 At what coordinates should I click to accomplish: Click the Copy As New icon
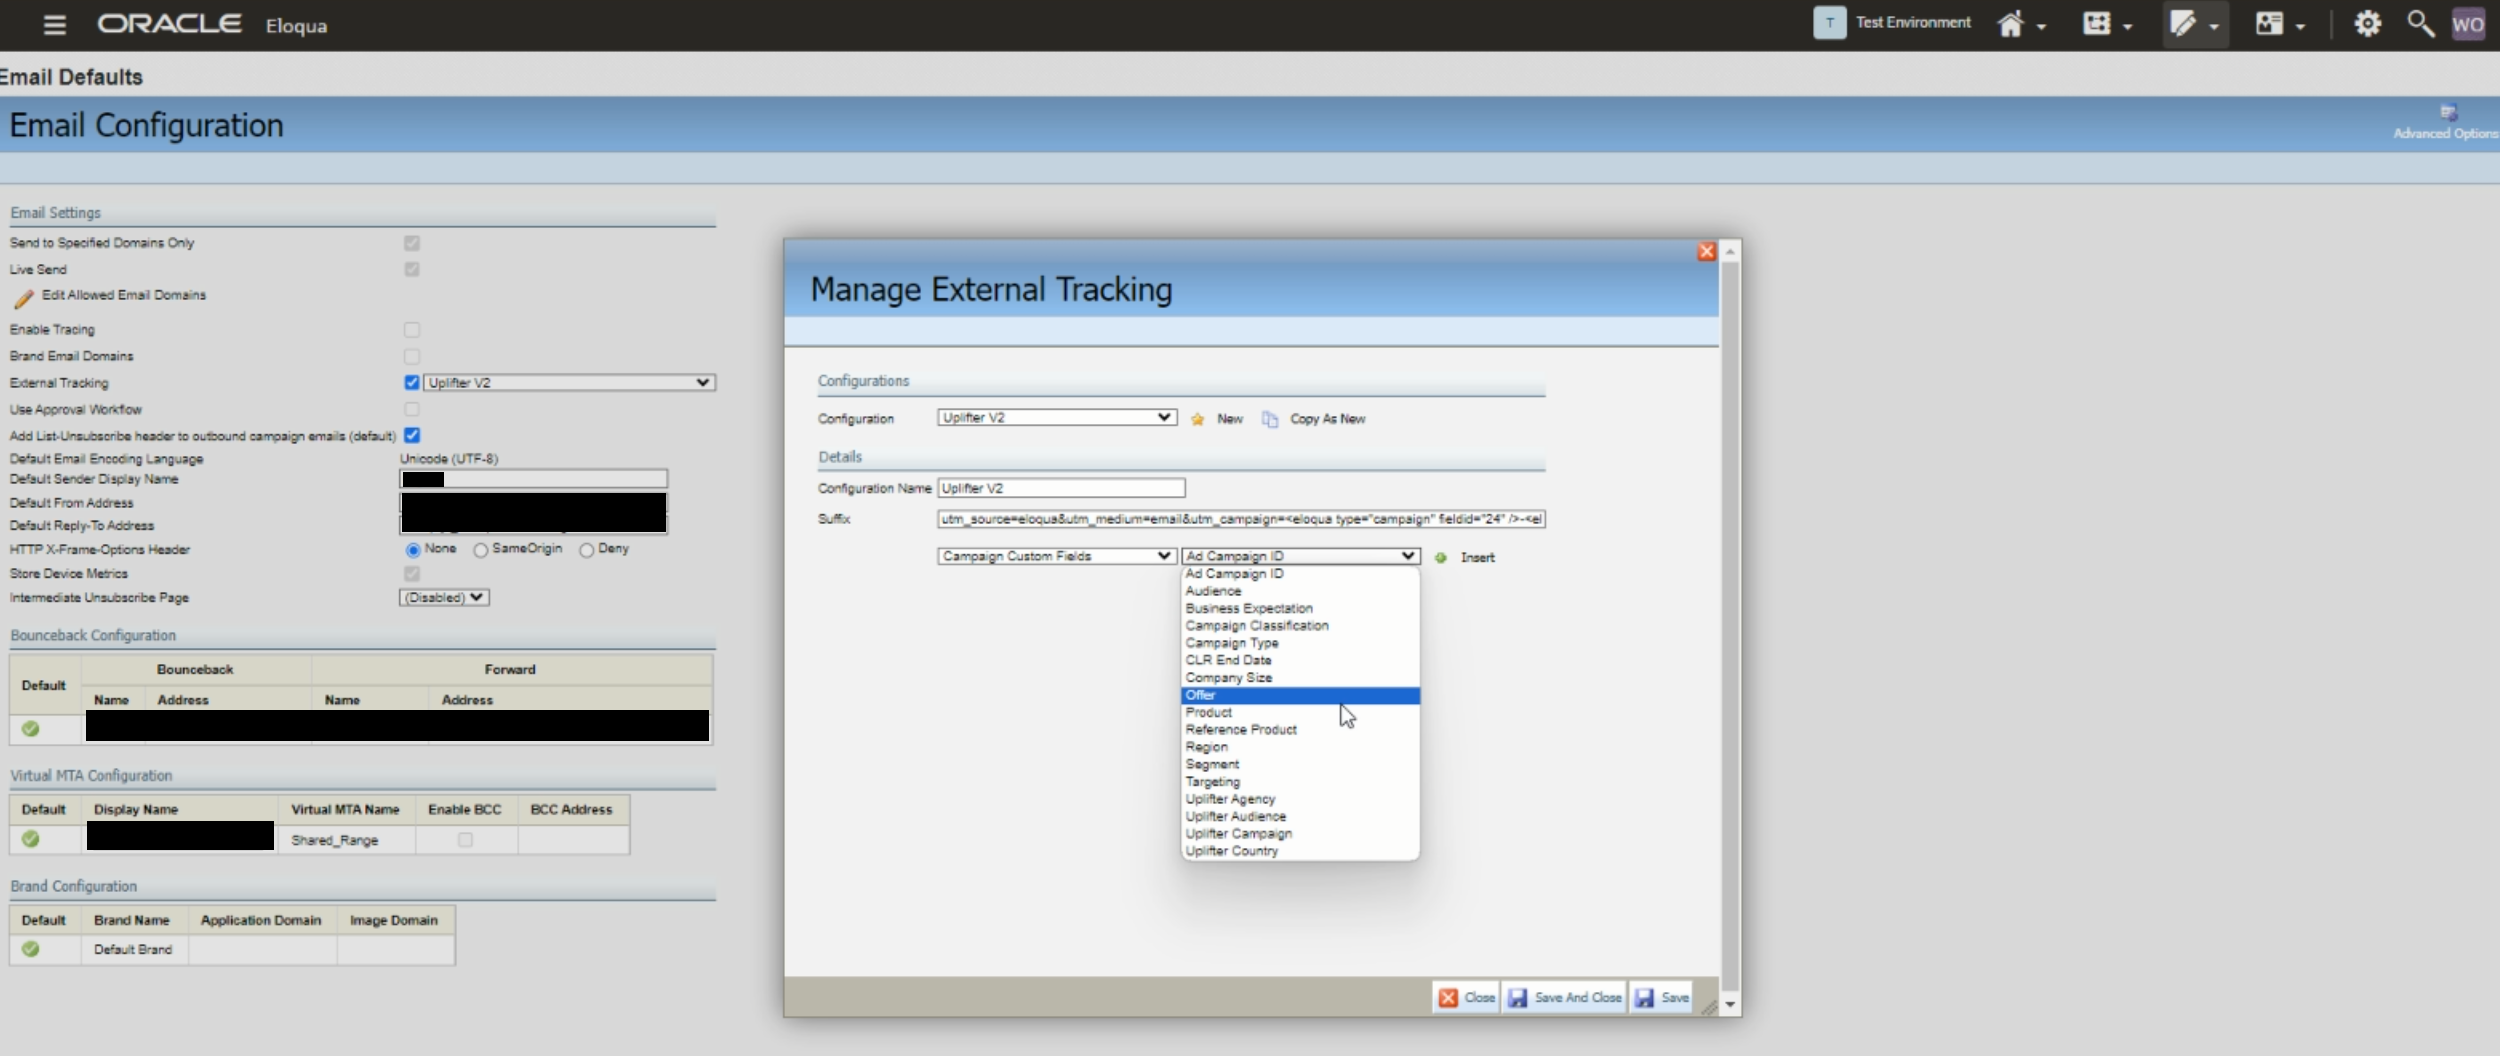click(1267, 419)
